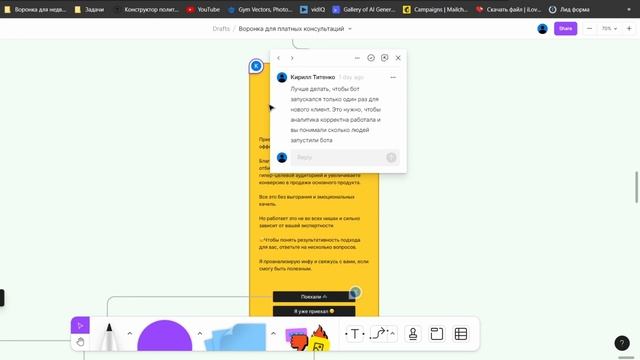Open the Воронка для недв... bookmark

point(35,9)
